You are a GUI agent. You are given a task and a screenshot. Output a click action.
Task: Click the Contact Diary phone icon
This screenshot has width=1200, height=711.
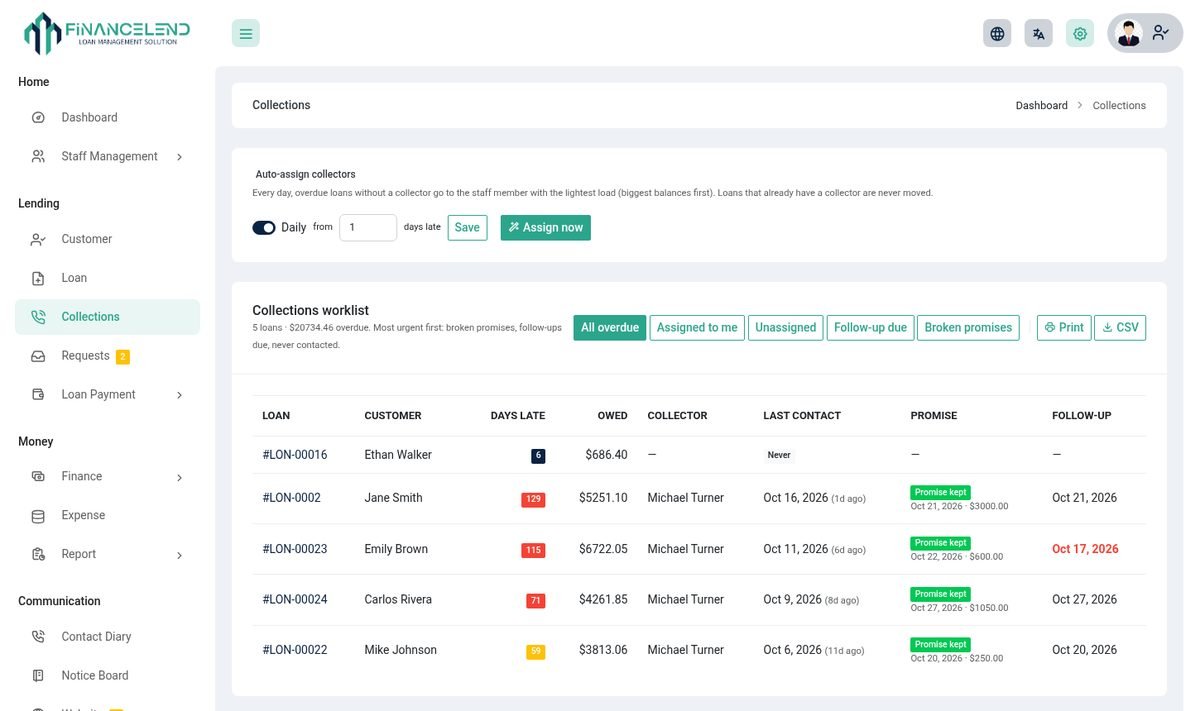[38, 637]
